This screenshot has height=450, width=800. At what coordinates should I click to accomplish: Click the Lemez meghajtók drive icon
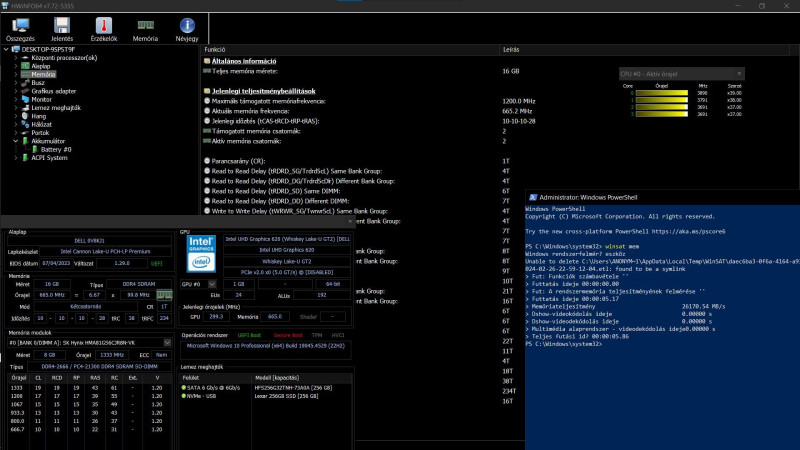pyautogui.click(x=25, y=108)
